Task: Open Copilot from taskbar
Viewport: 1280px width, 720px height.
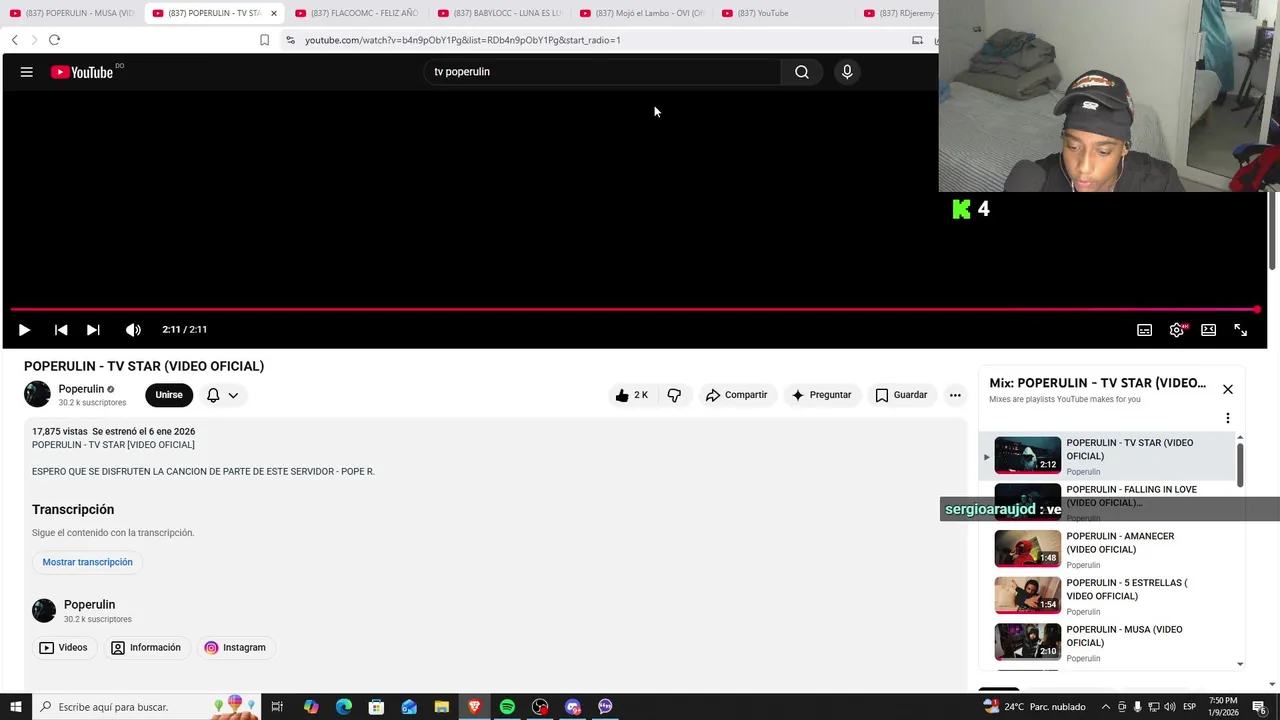Action: [311, 707]
